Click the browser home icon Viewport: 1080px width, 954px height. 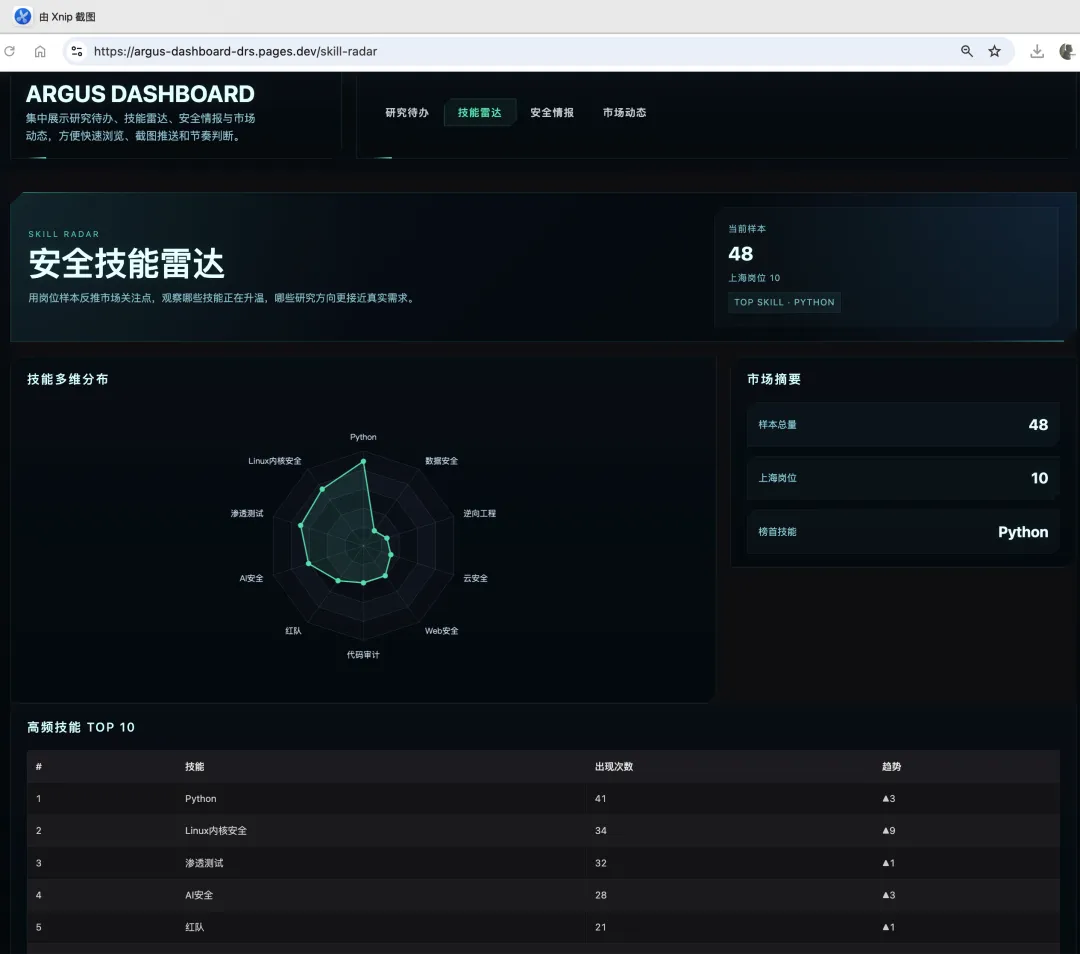click(x=40, y=51)
